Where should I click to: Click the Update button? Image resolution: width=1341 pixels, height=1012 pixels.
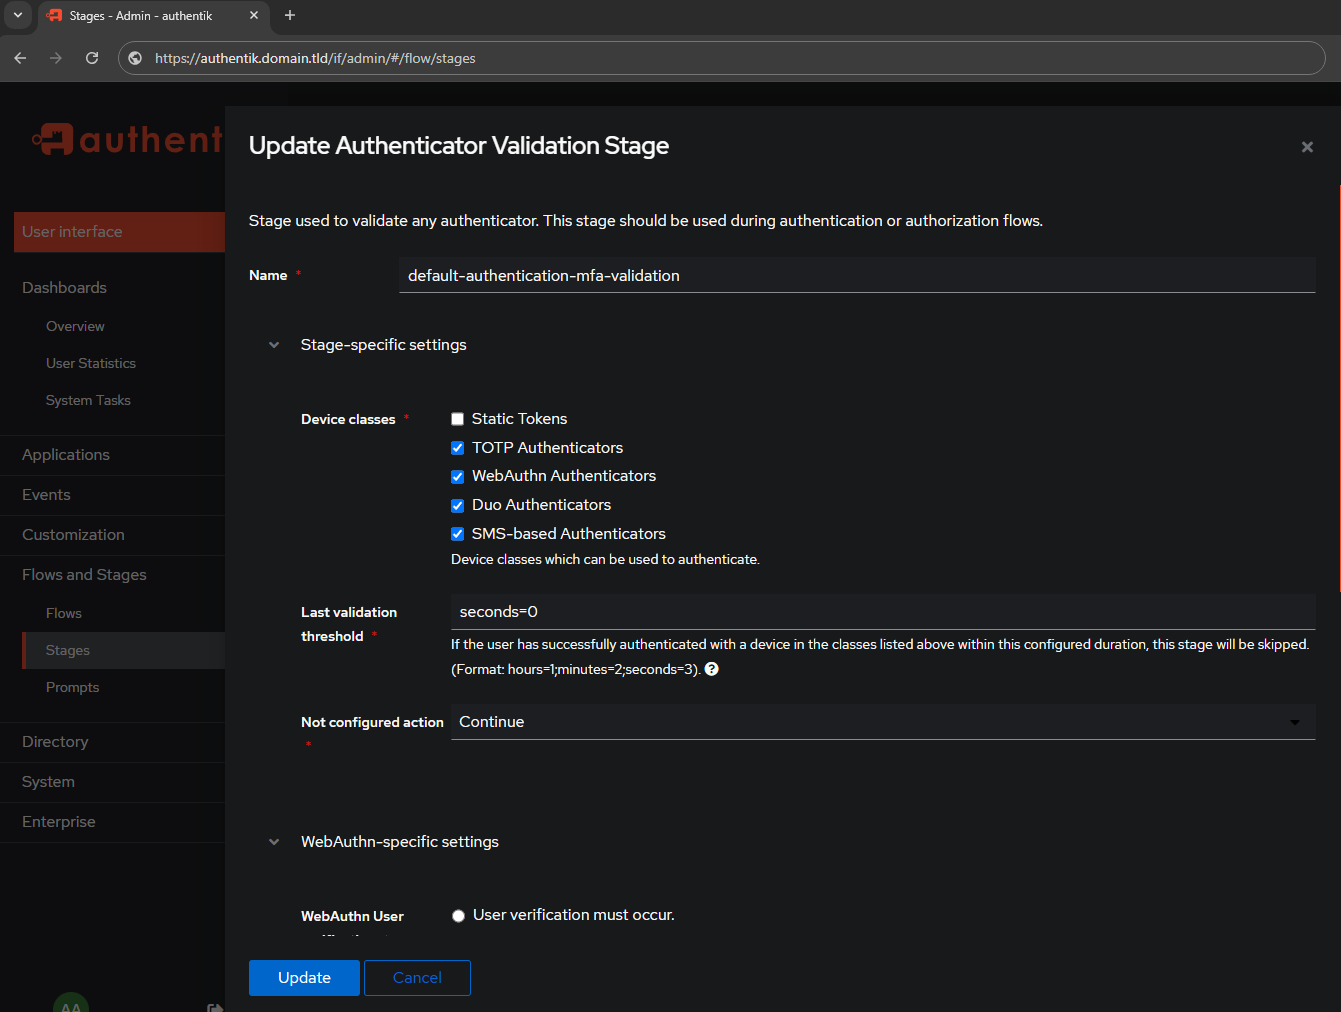(304, 978)
